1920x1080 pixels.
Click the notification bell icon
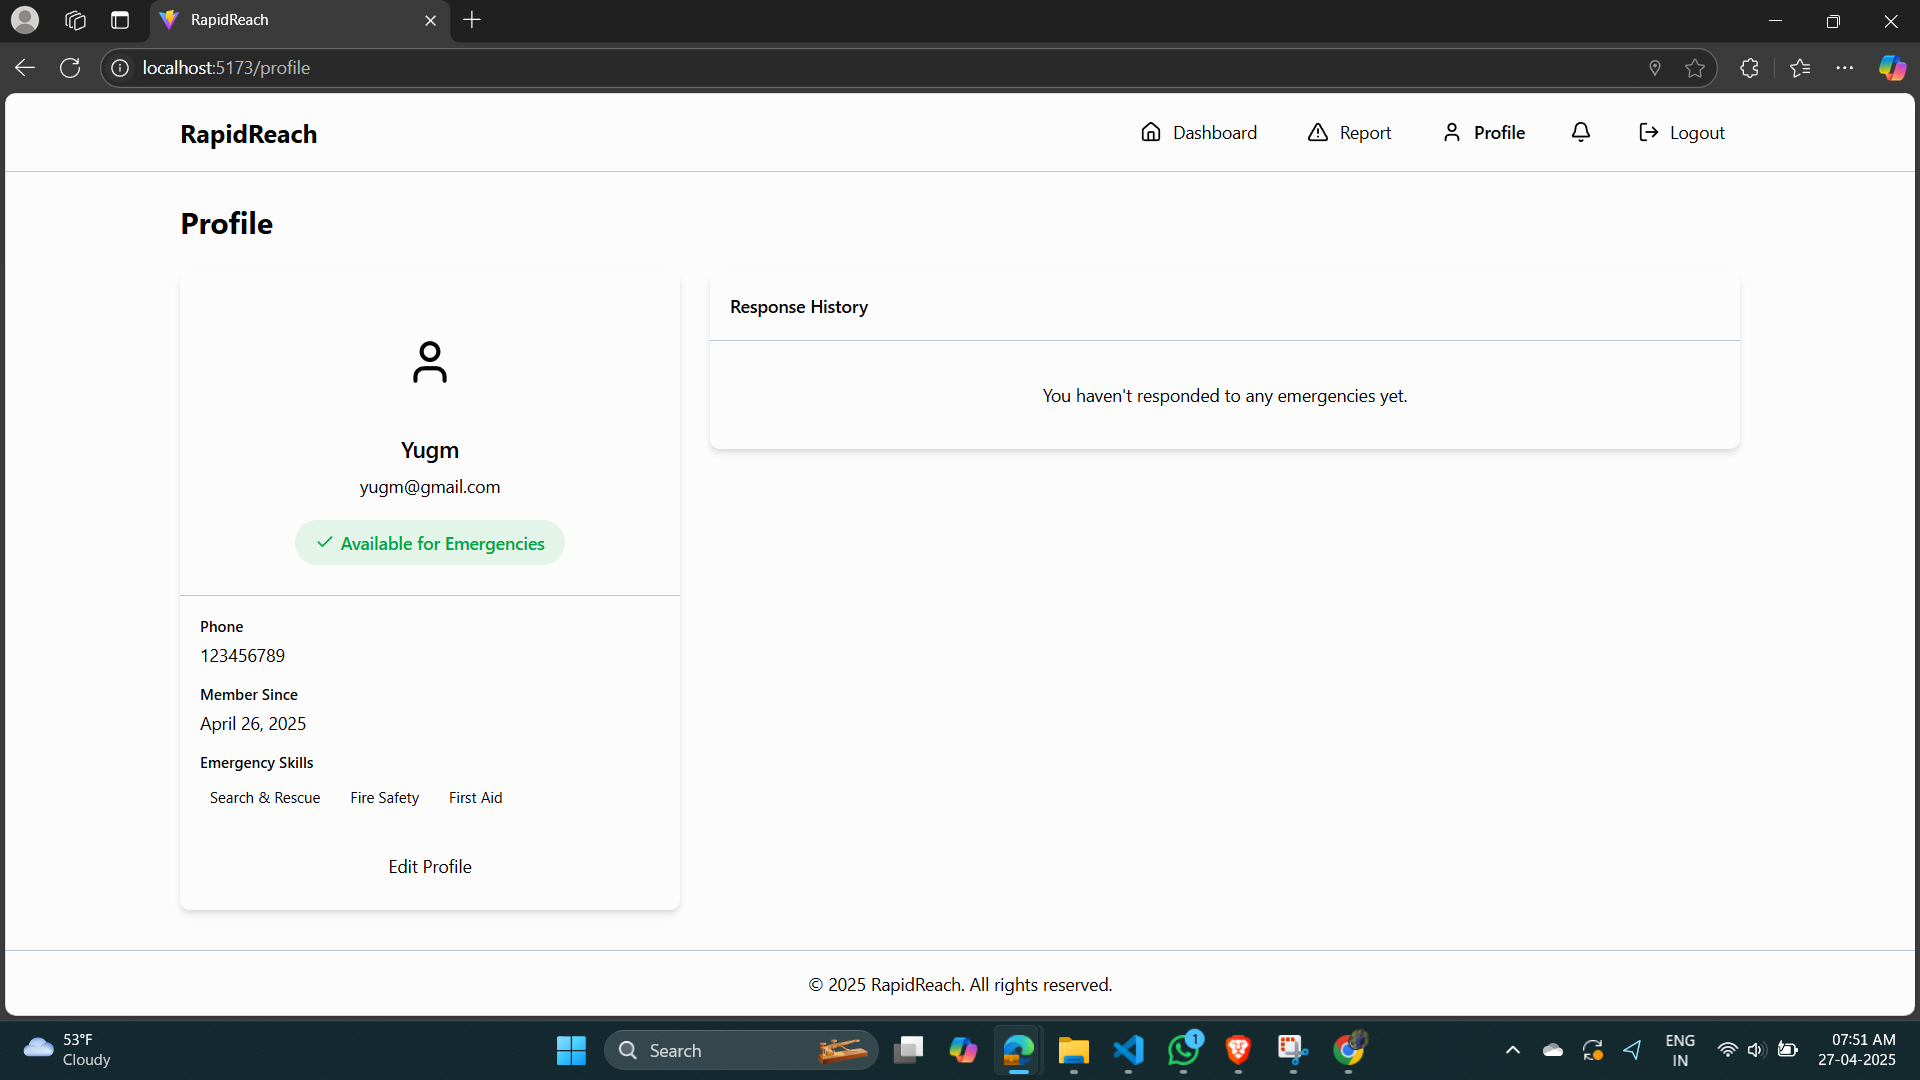[x=1581, y=132]
